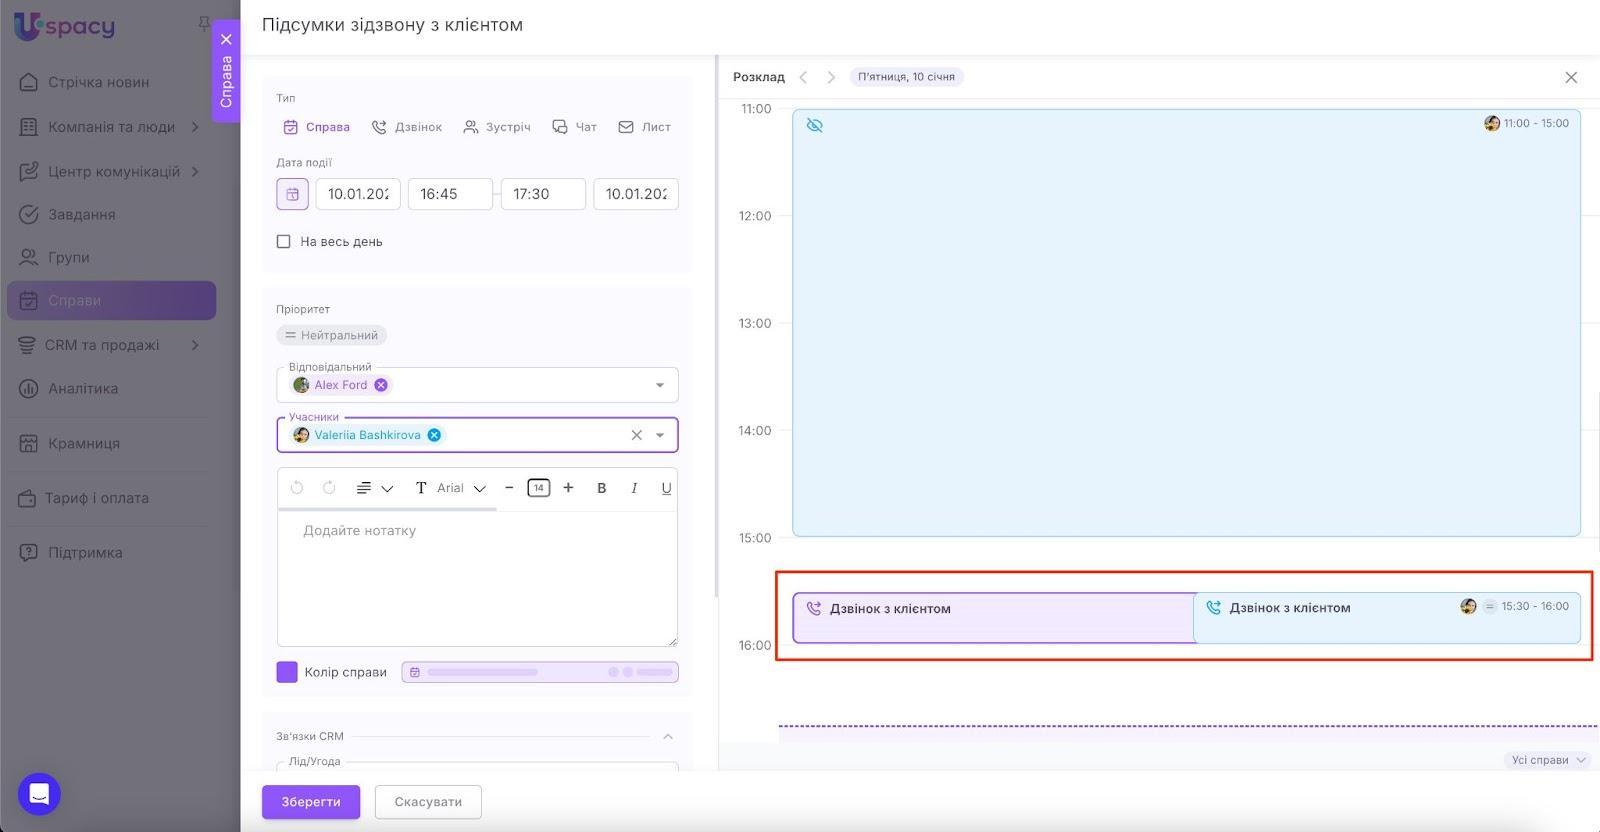Click the 'Скасувати' button
This screenshot has height=832, width=1600.
(428, 802)
